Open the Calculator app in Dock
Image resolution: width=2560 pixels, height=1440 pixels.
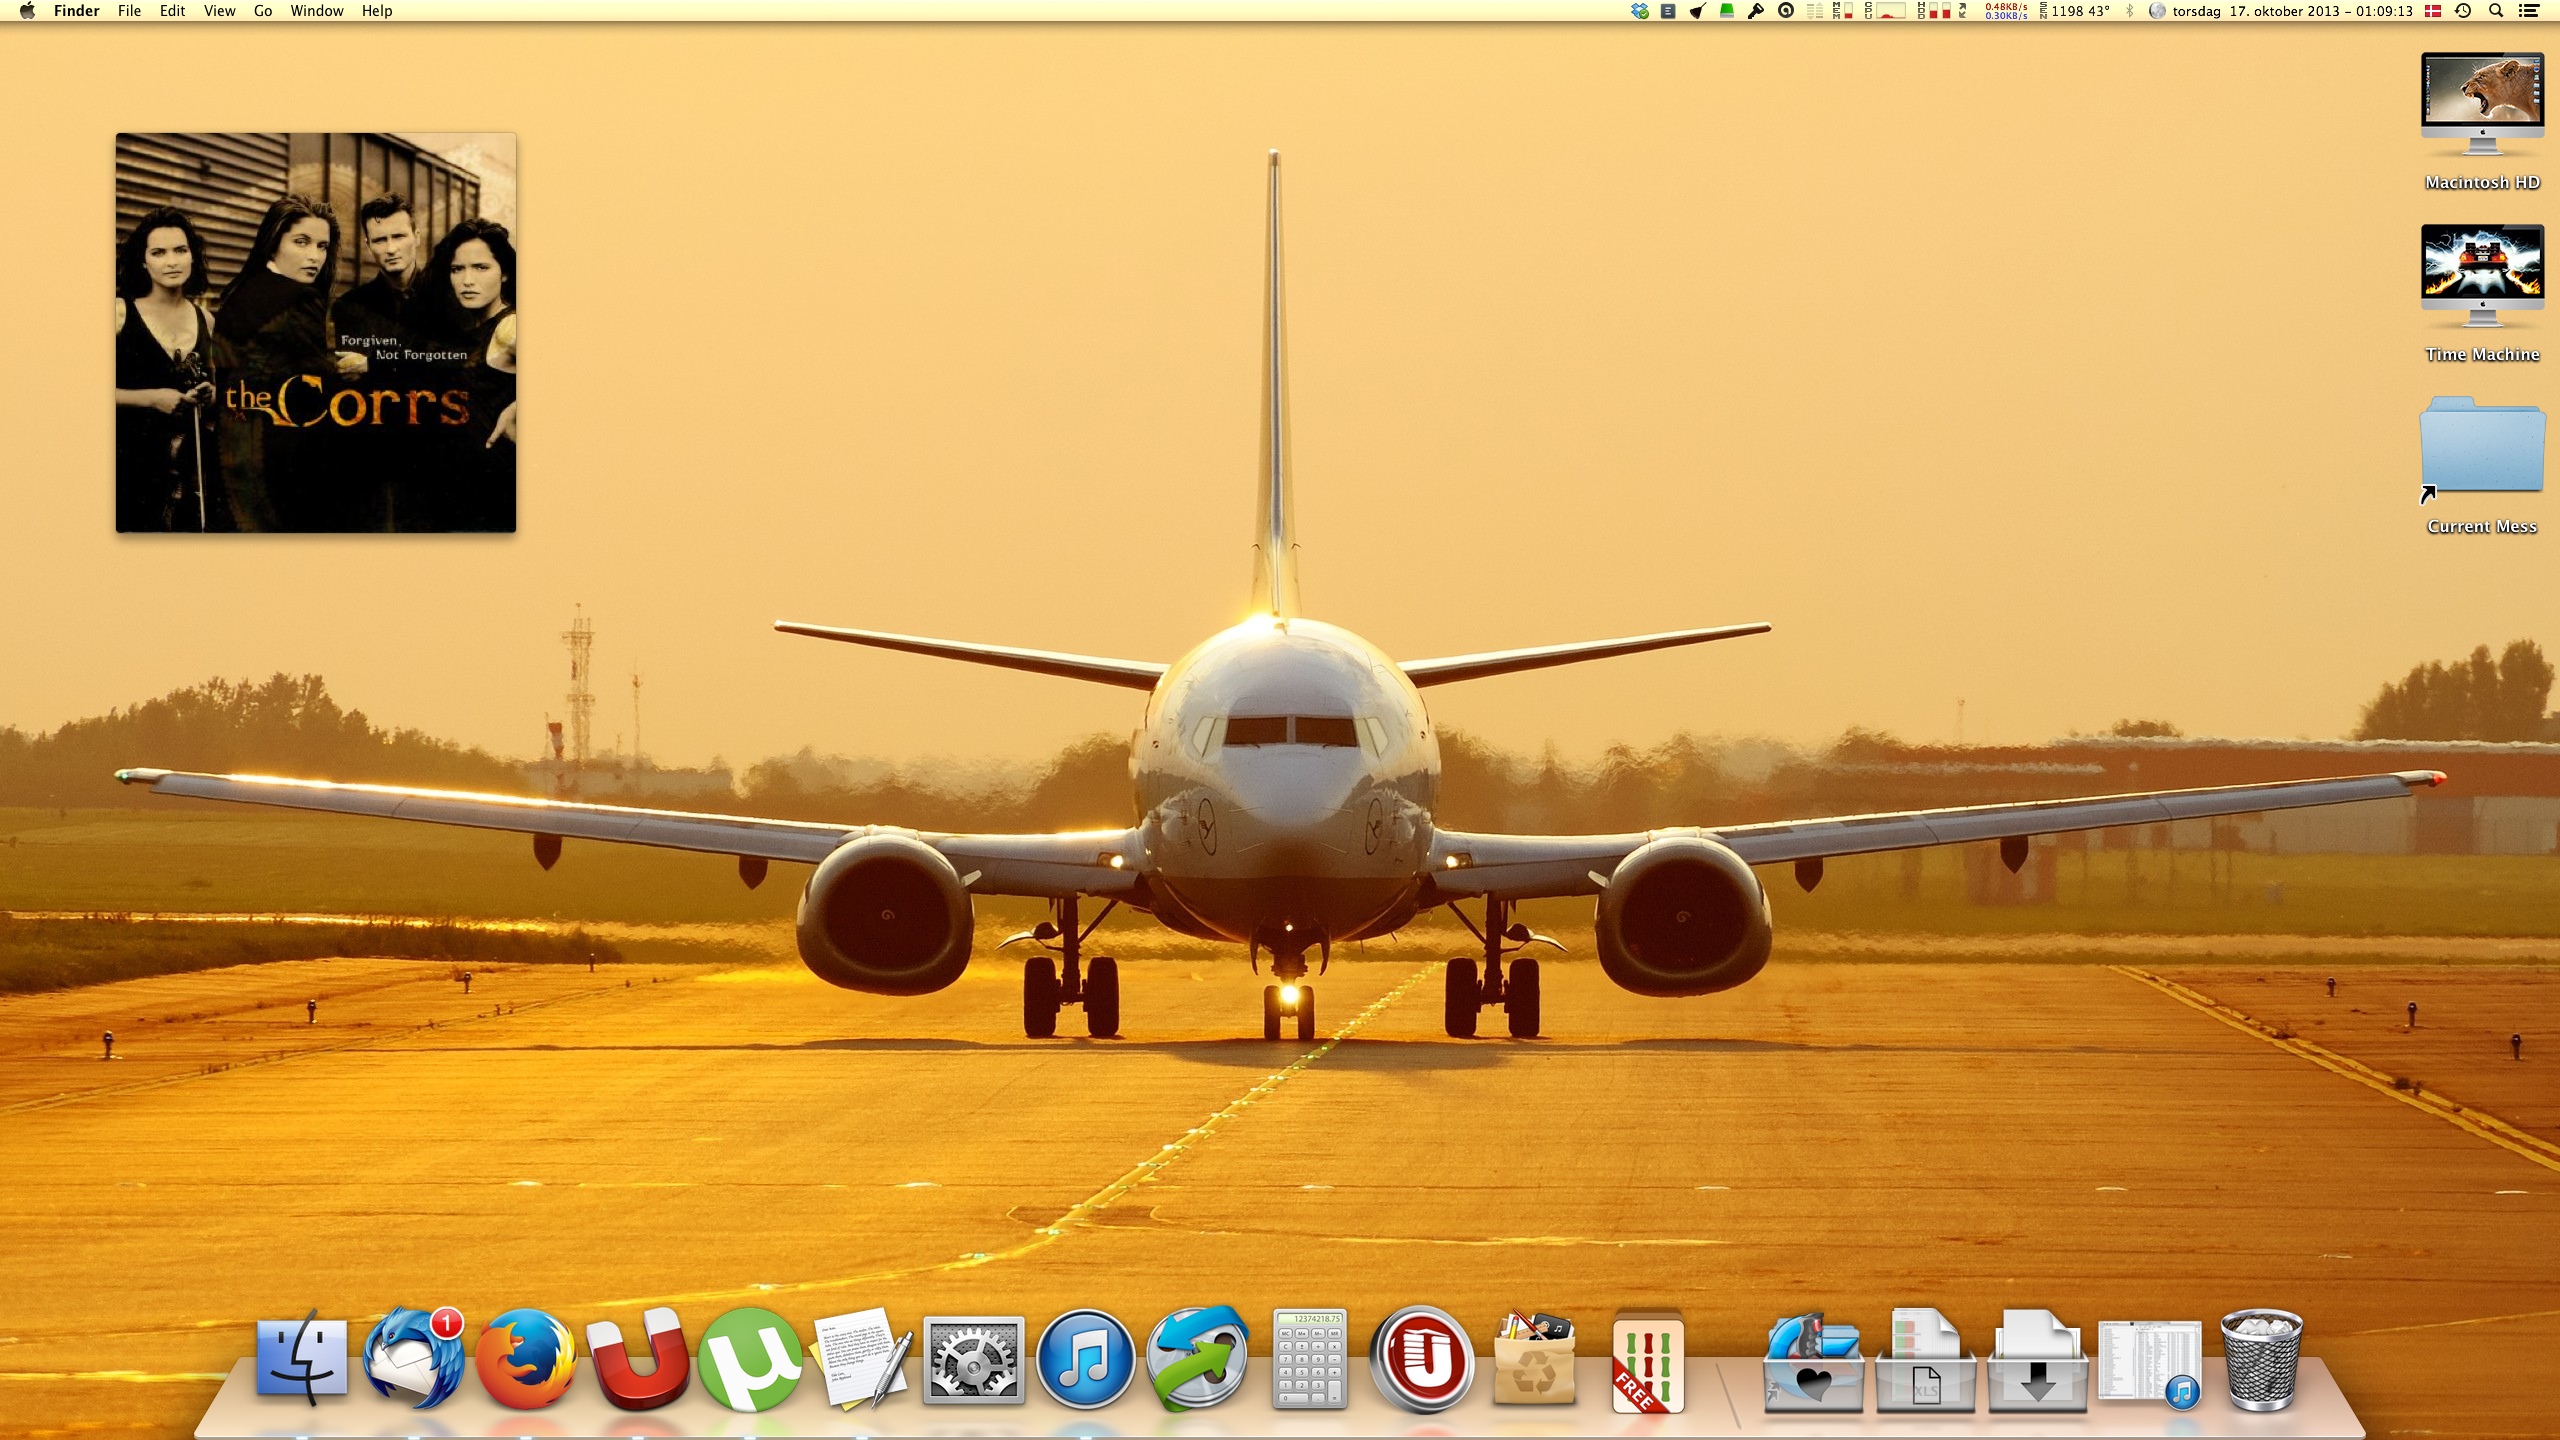(x=1309, y=1359)
